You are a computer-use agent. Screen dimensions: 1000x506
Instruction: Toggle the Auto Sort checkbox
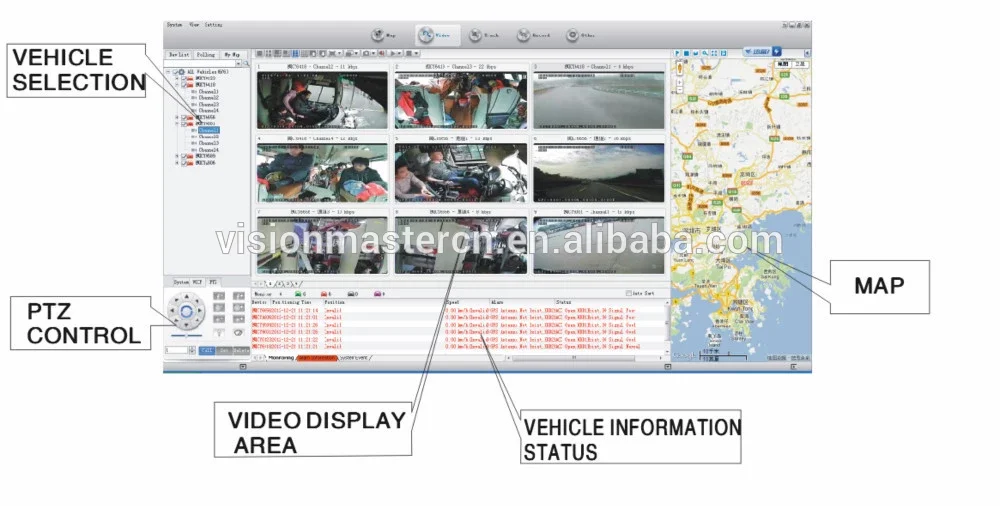(629, 294)
